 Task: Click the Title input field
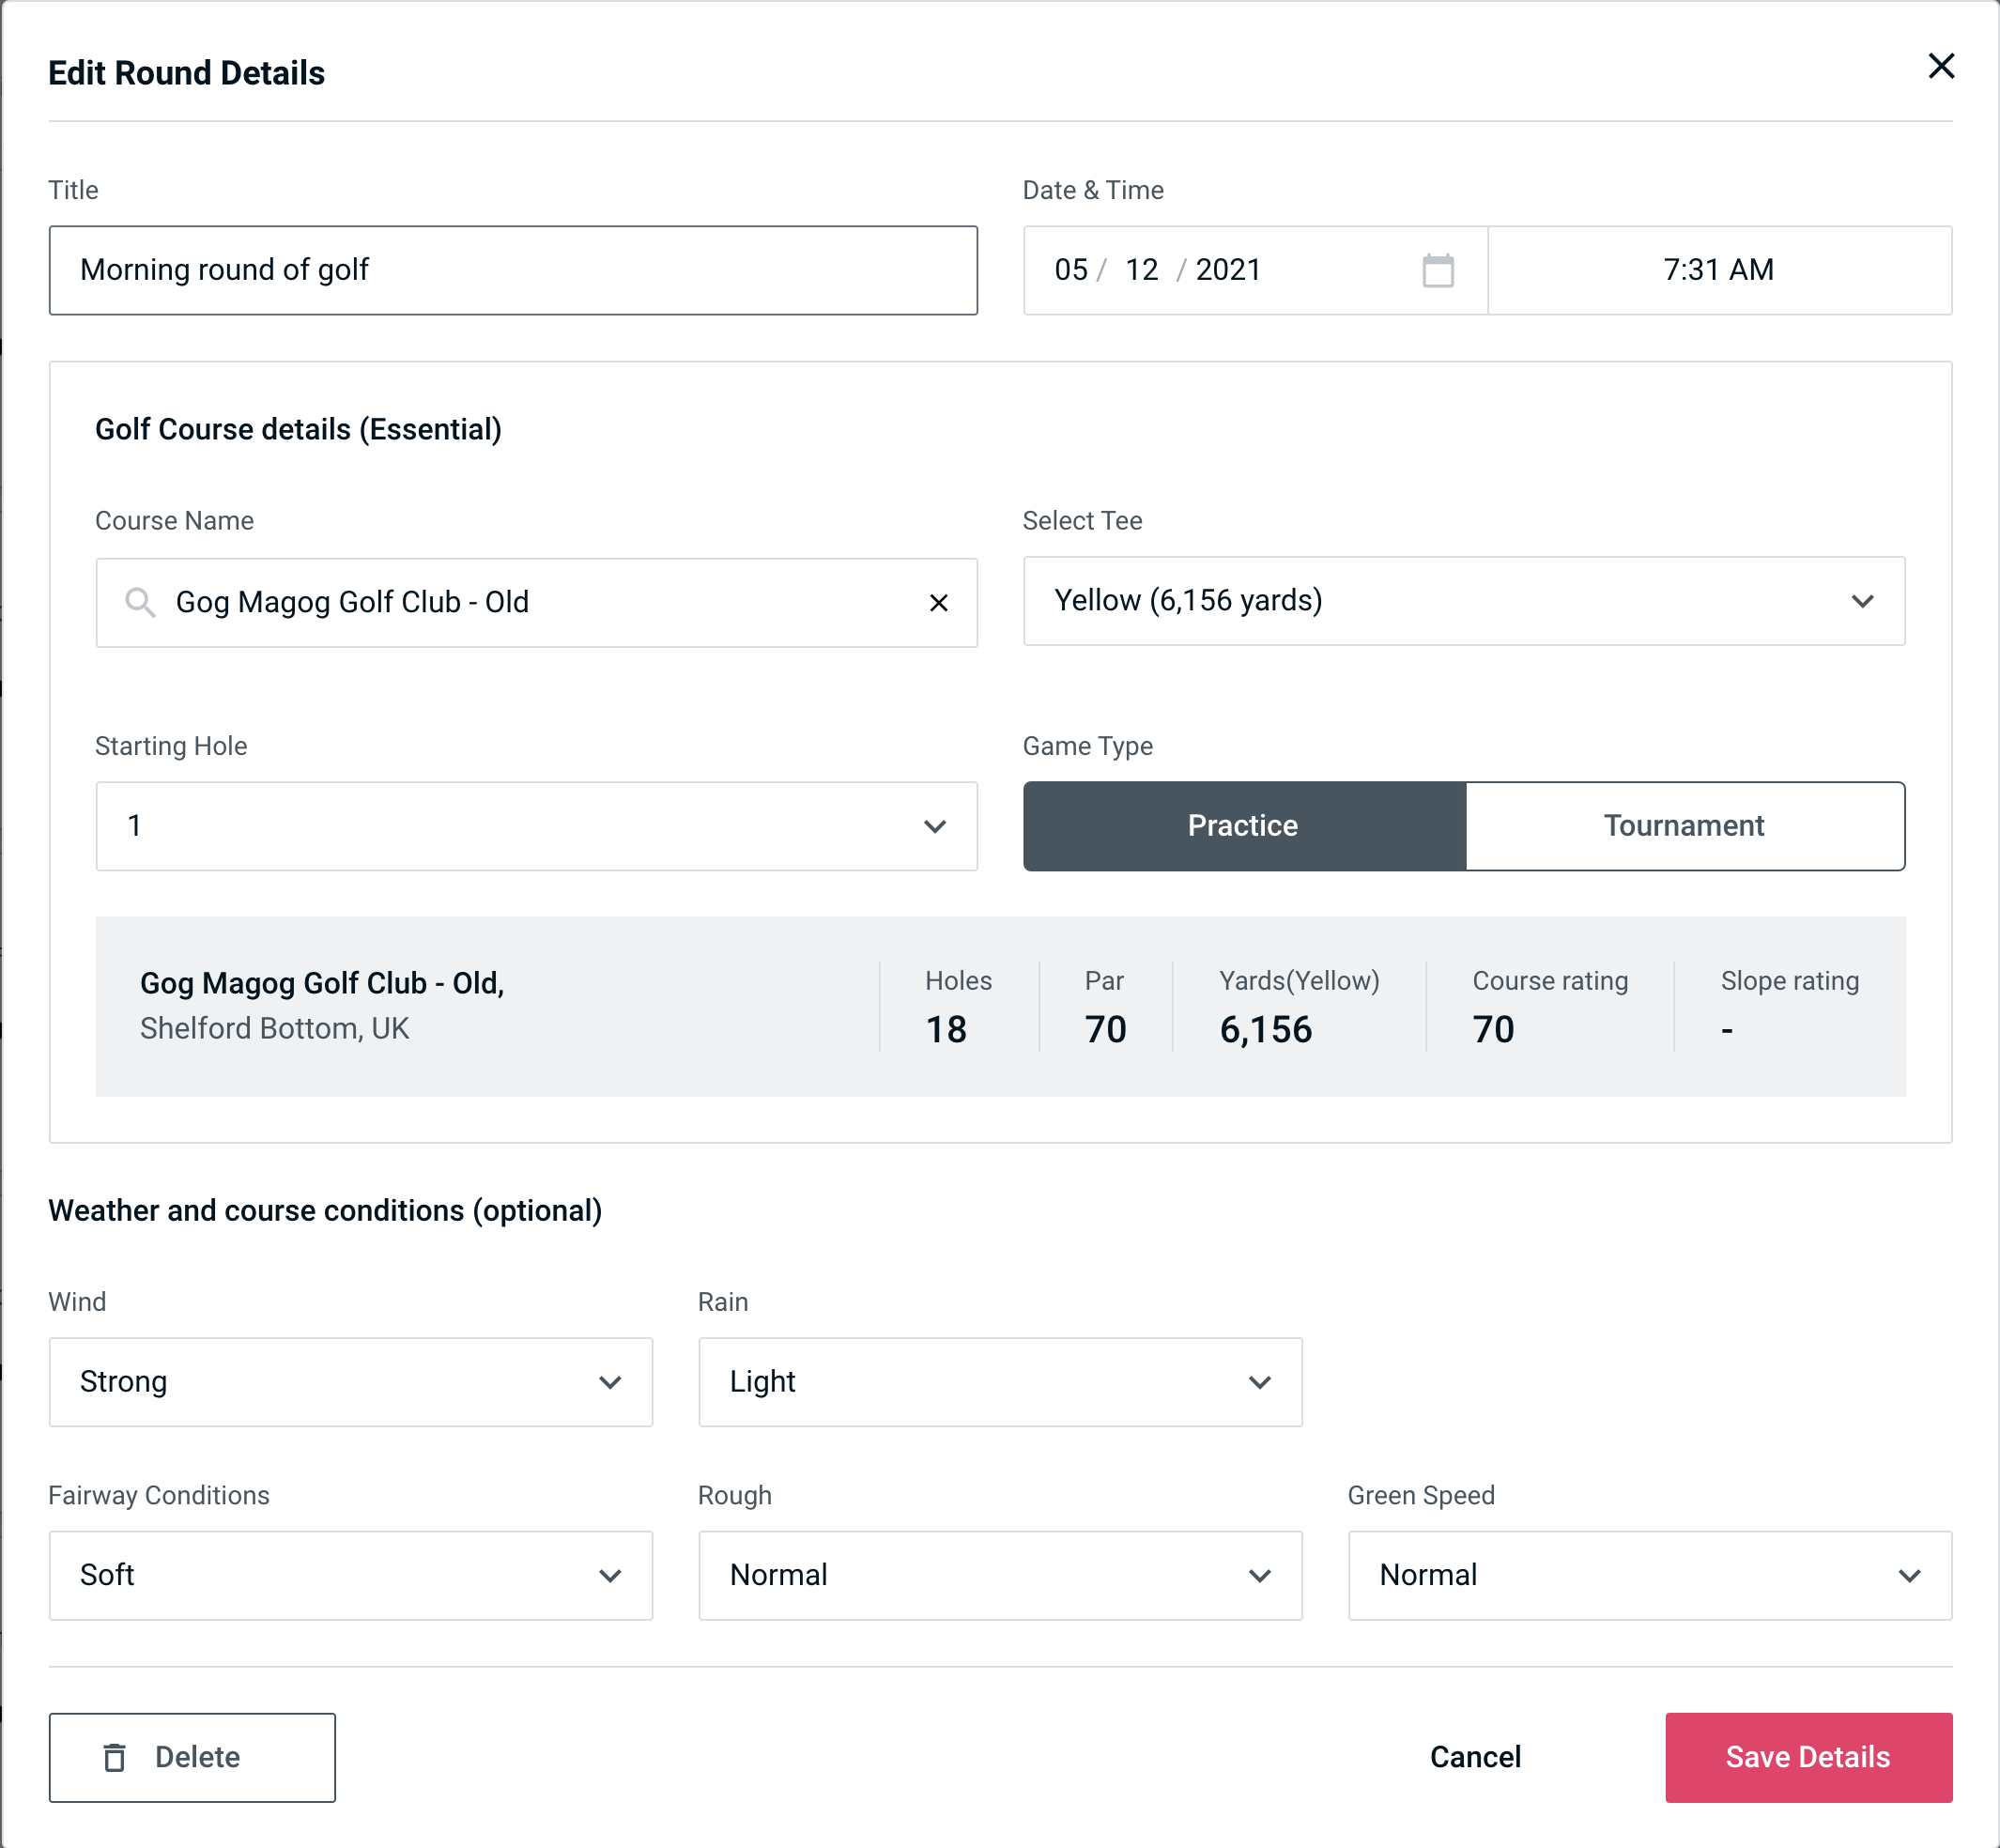click(512, 270)
